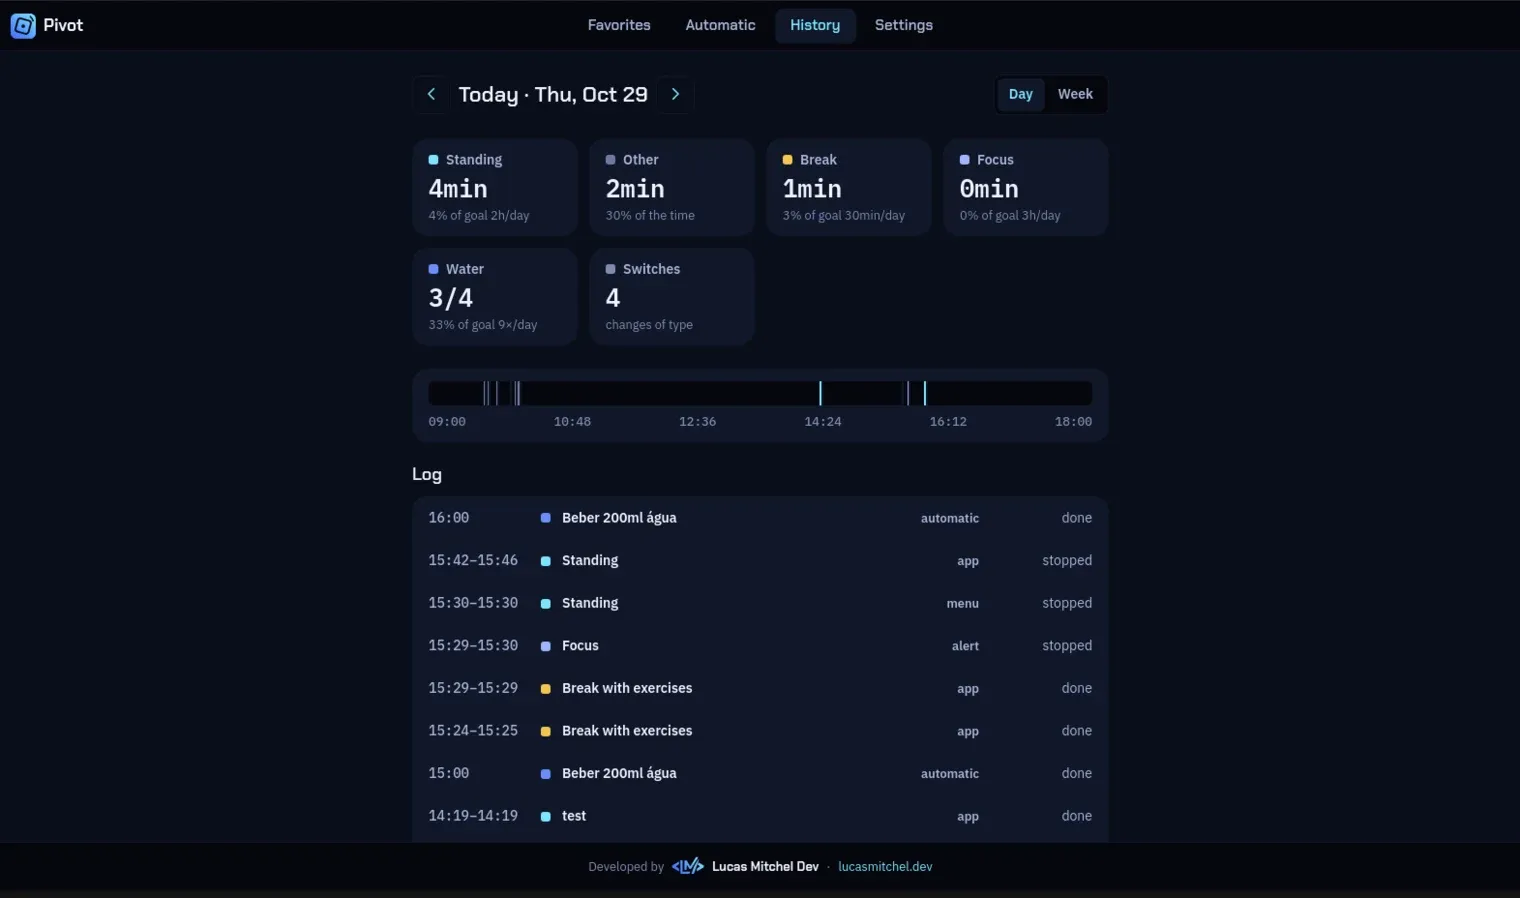Select the 16:00 Beber 200ml água log entry
The image size is (1520, 898).
click(760, 518)
